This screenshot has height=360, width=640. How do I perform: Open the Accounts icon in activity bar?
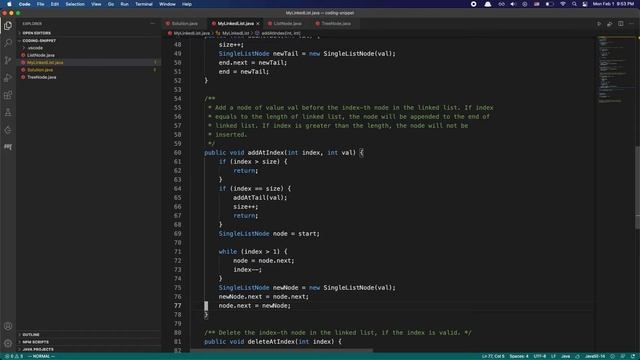click(8, 326)
